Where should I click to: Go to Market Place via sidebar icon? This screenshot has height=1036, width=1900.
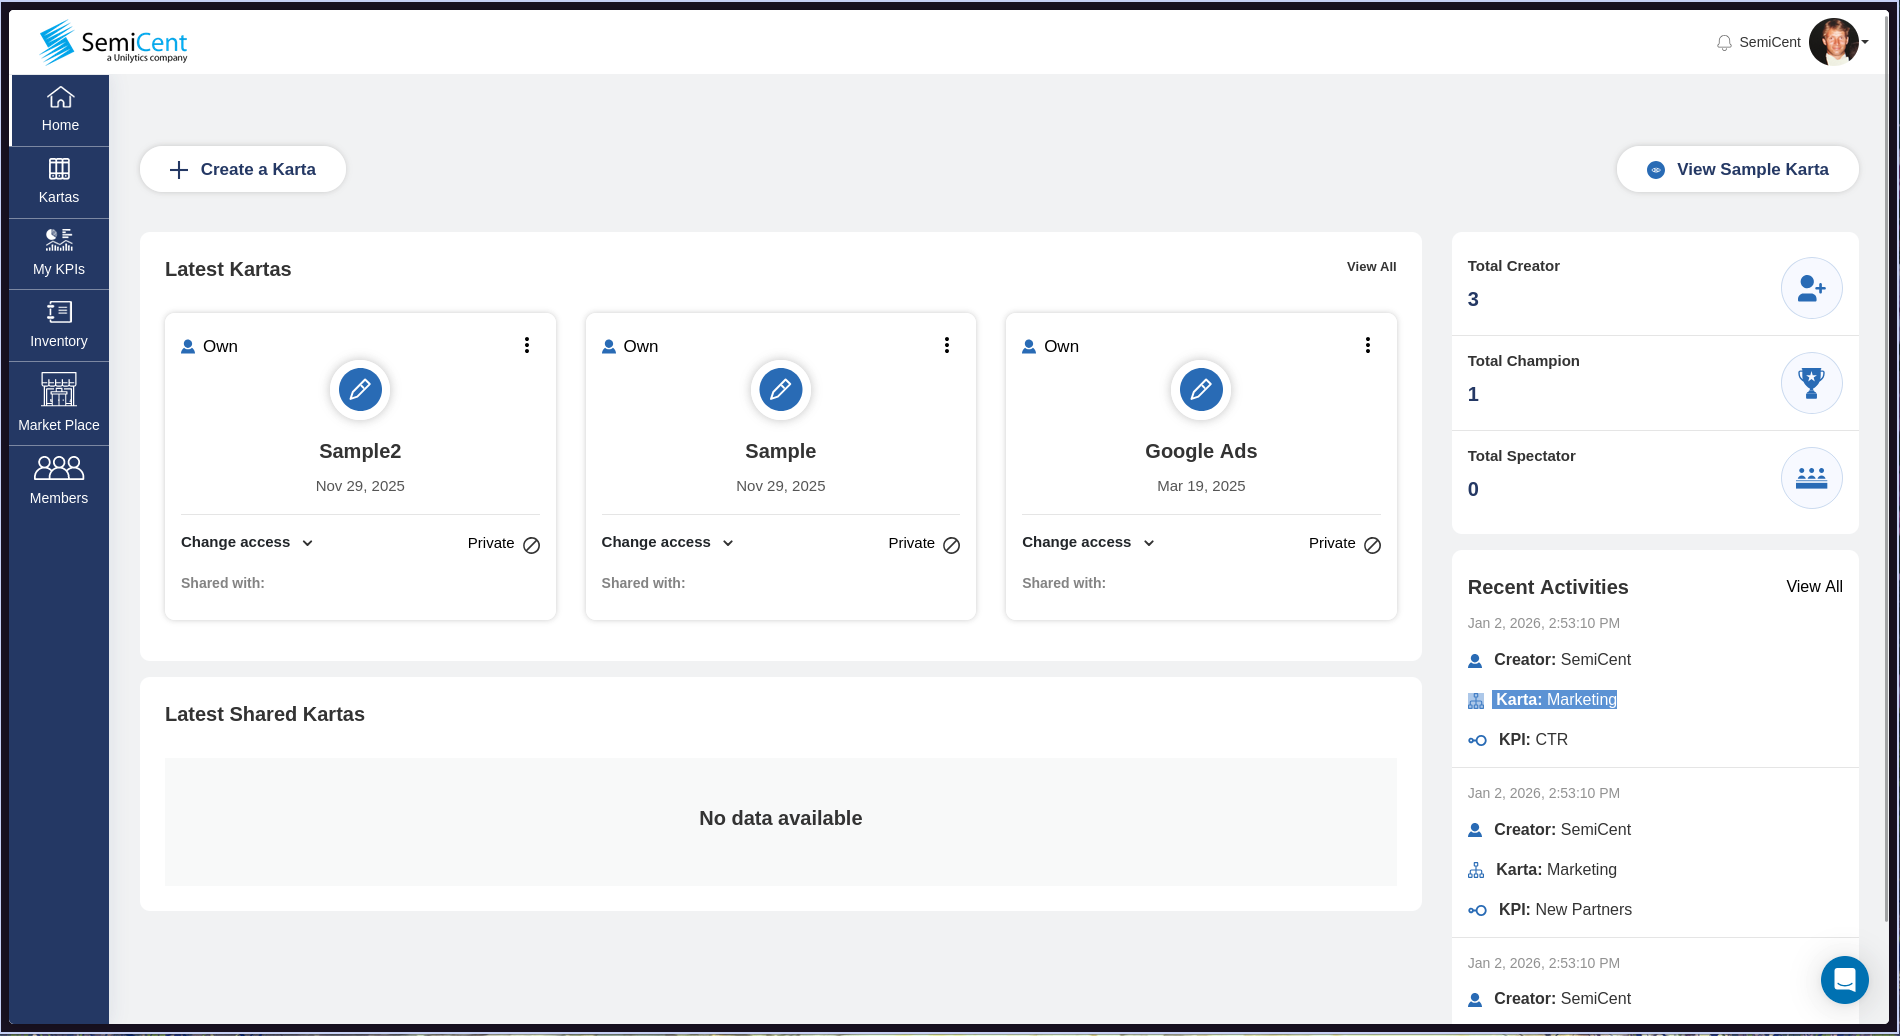click(x=59, y=402)
